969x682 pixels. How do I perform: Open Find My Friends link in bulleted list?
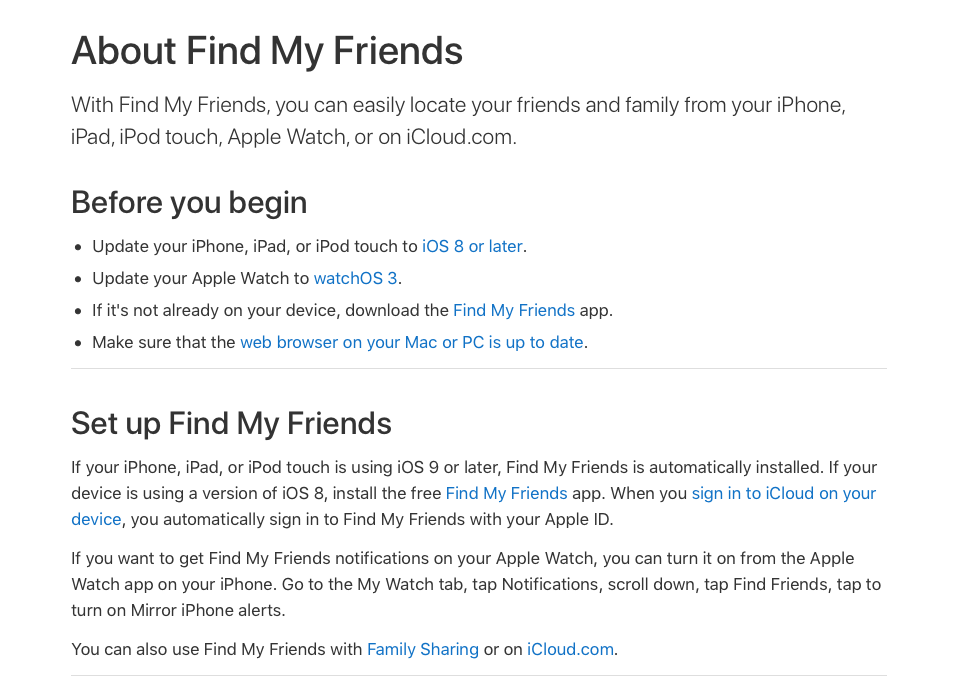coord(514,310)
